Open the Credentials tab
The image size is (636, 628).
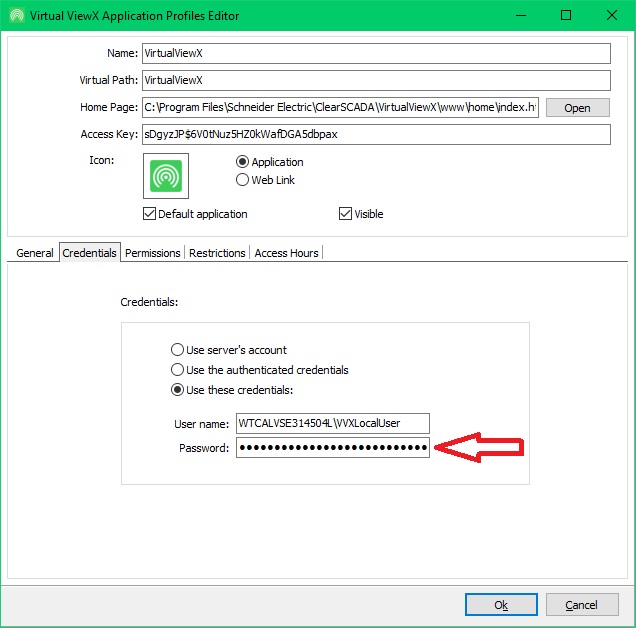(x=90, y=253)
